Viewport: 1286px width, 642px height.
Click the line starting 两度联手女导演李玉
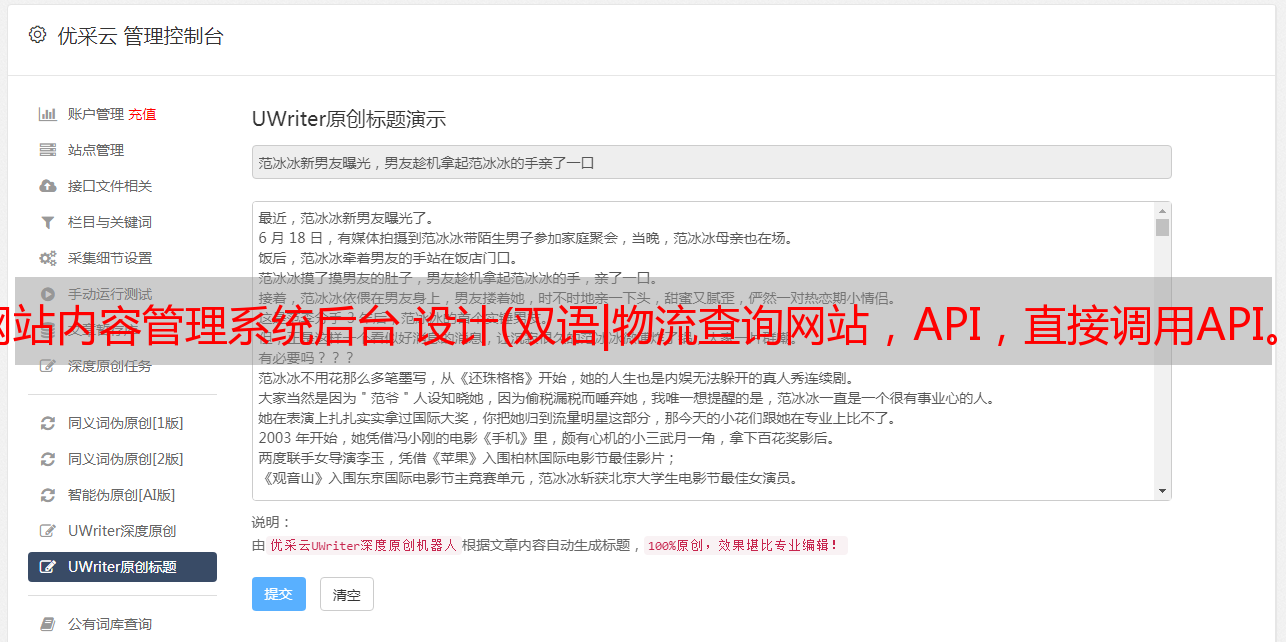(467, 459)
